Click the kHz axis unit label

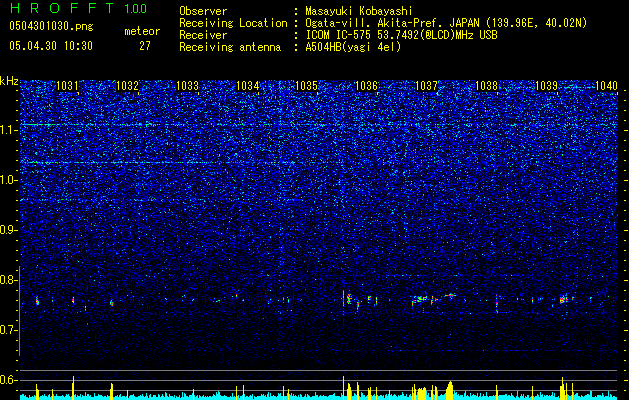click(x=9, y=81)
